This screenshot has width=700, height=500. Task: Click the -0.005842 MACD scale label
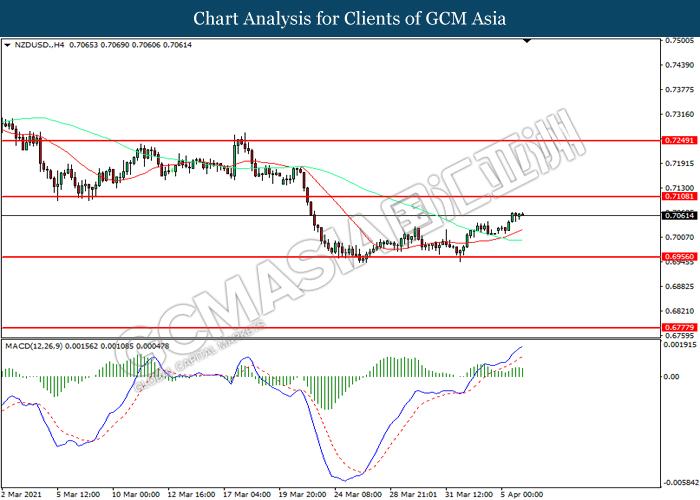(680, 481)
